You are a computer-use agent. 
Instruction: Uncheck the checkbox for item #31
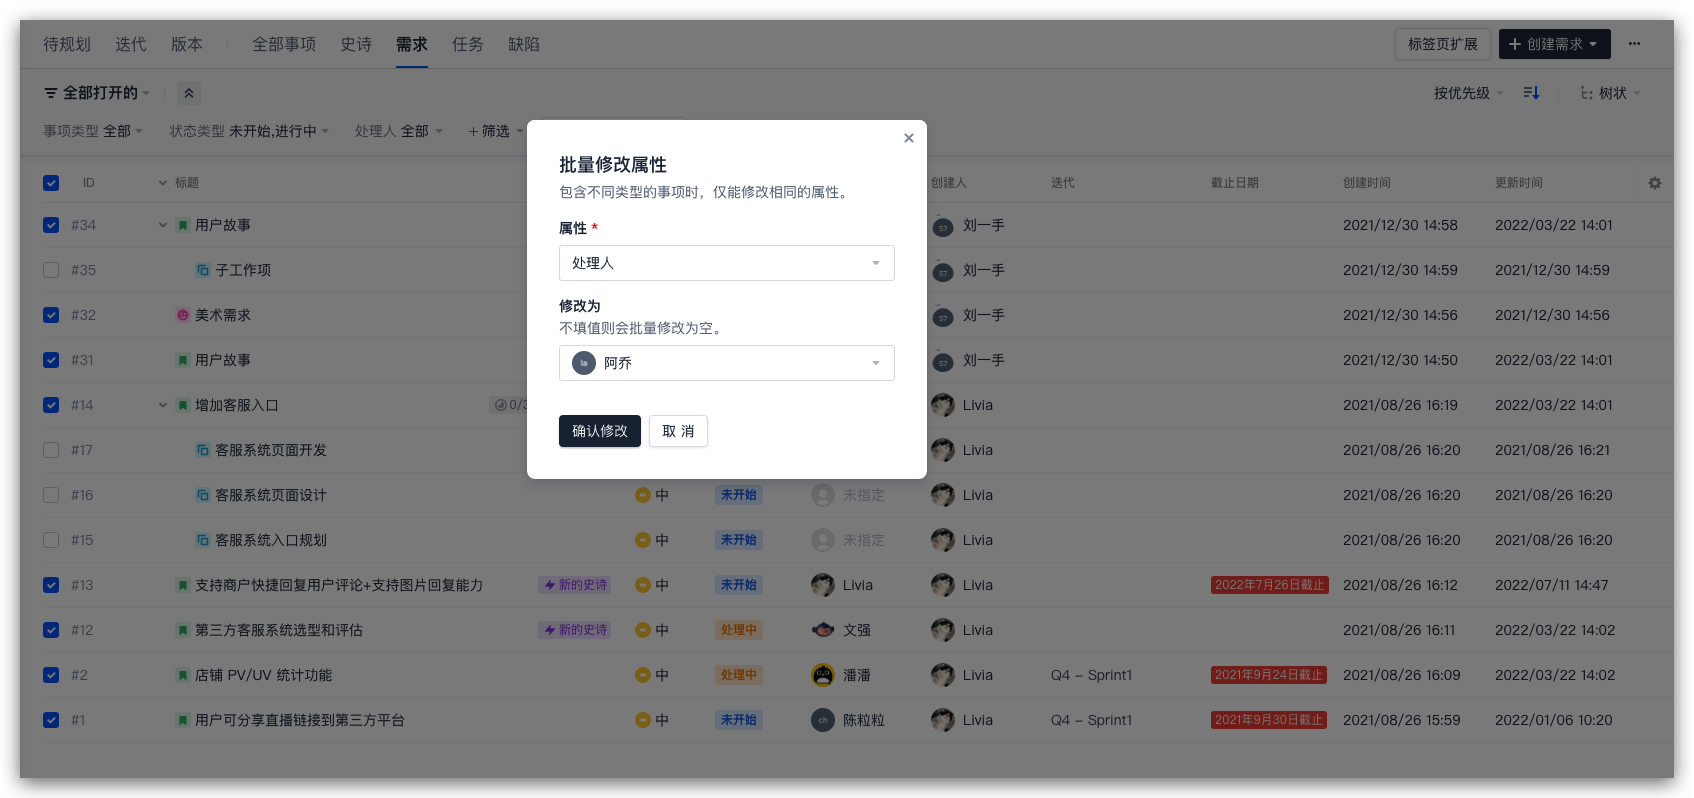pyautogui.click(x=51, y=360)
